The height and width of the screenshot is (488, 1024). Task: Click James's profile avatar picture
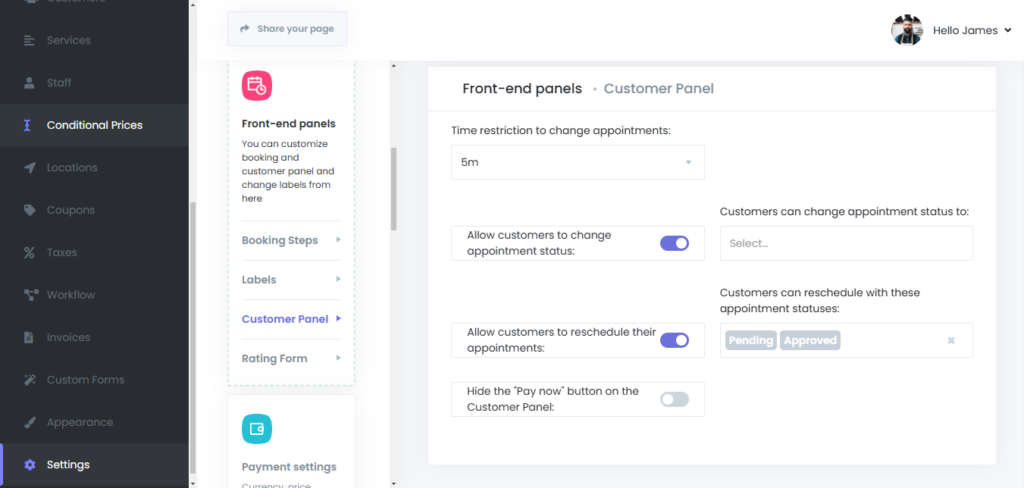907,30
